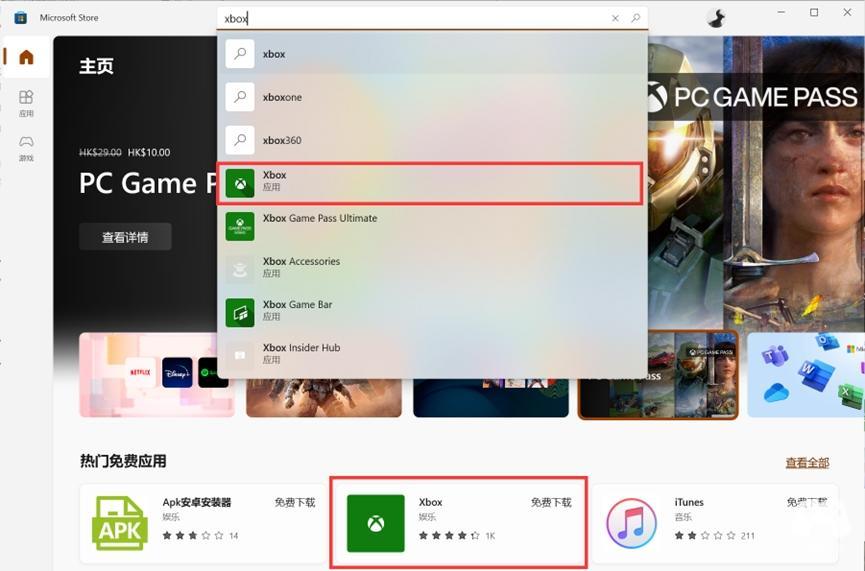Open the 查看全部 link
Viewport: 865px width, 571px height.
[x=807, y=462]
